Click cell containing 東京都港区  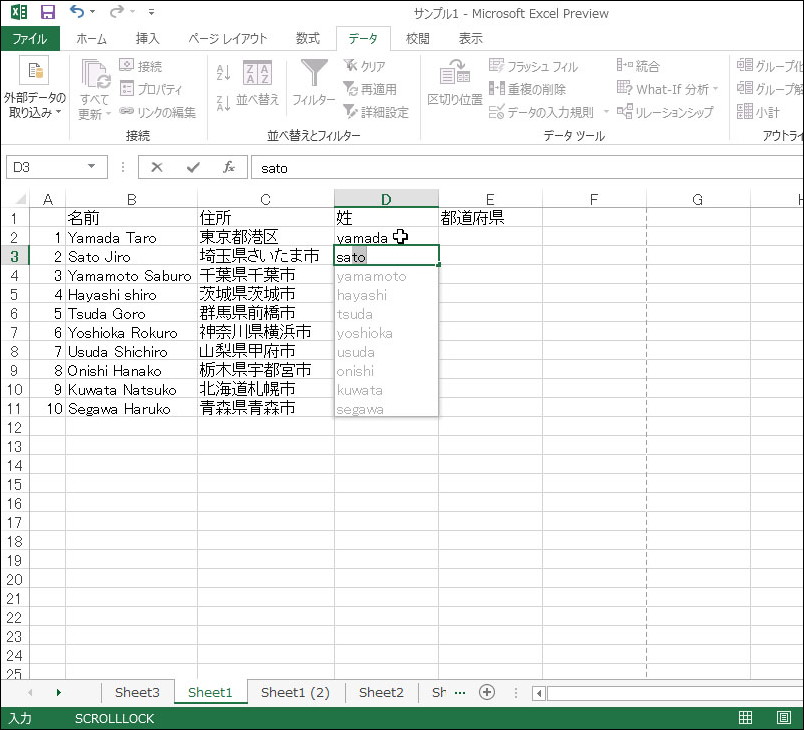266,237
